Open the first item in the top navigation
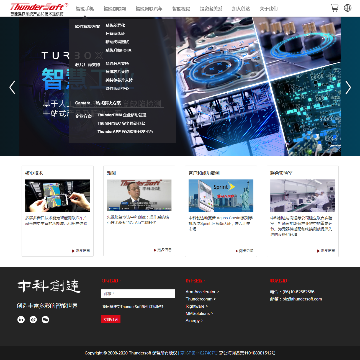 85,9
